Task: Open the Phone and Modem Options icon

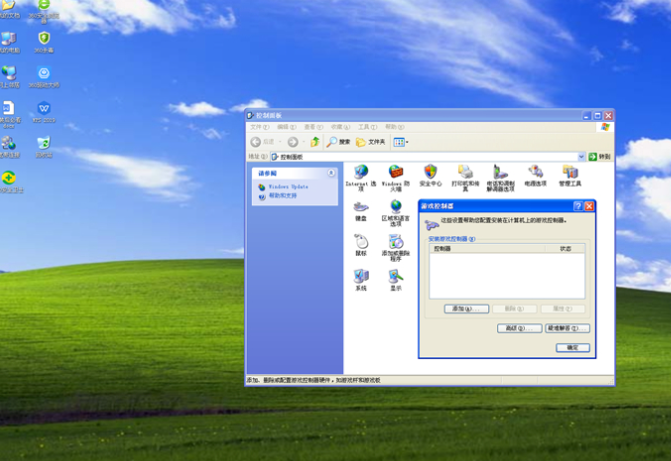Action: [x=500, y=178]
